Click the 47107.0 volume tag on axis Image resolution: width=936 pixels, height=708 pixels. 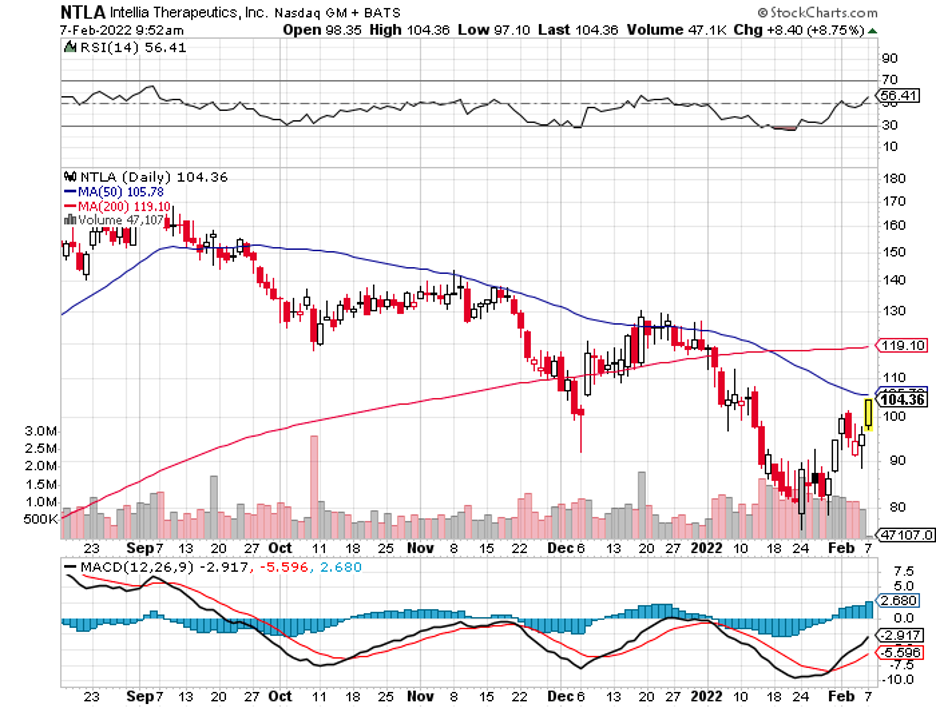904,535
